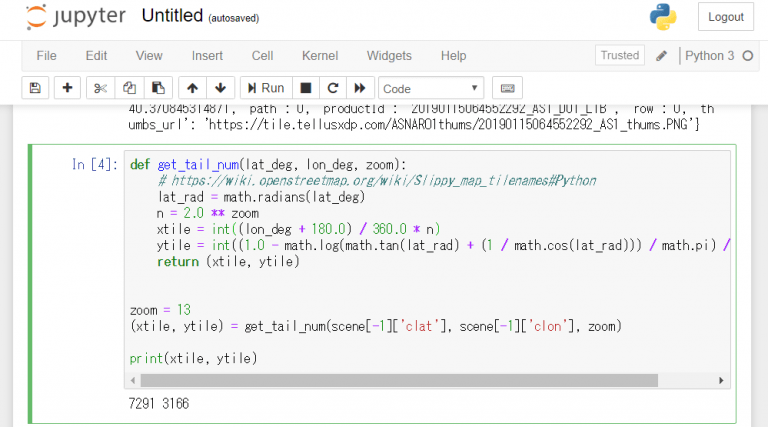Open the Help menu

point(454,56)
